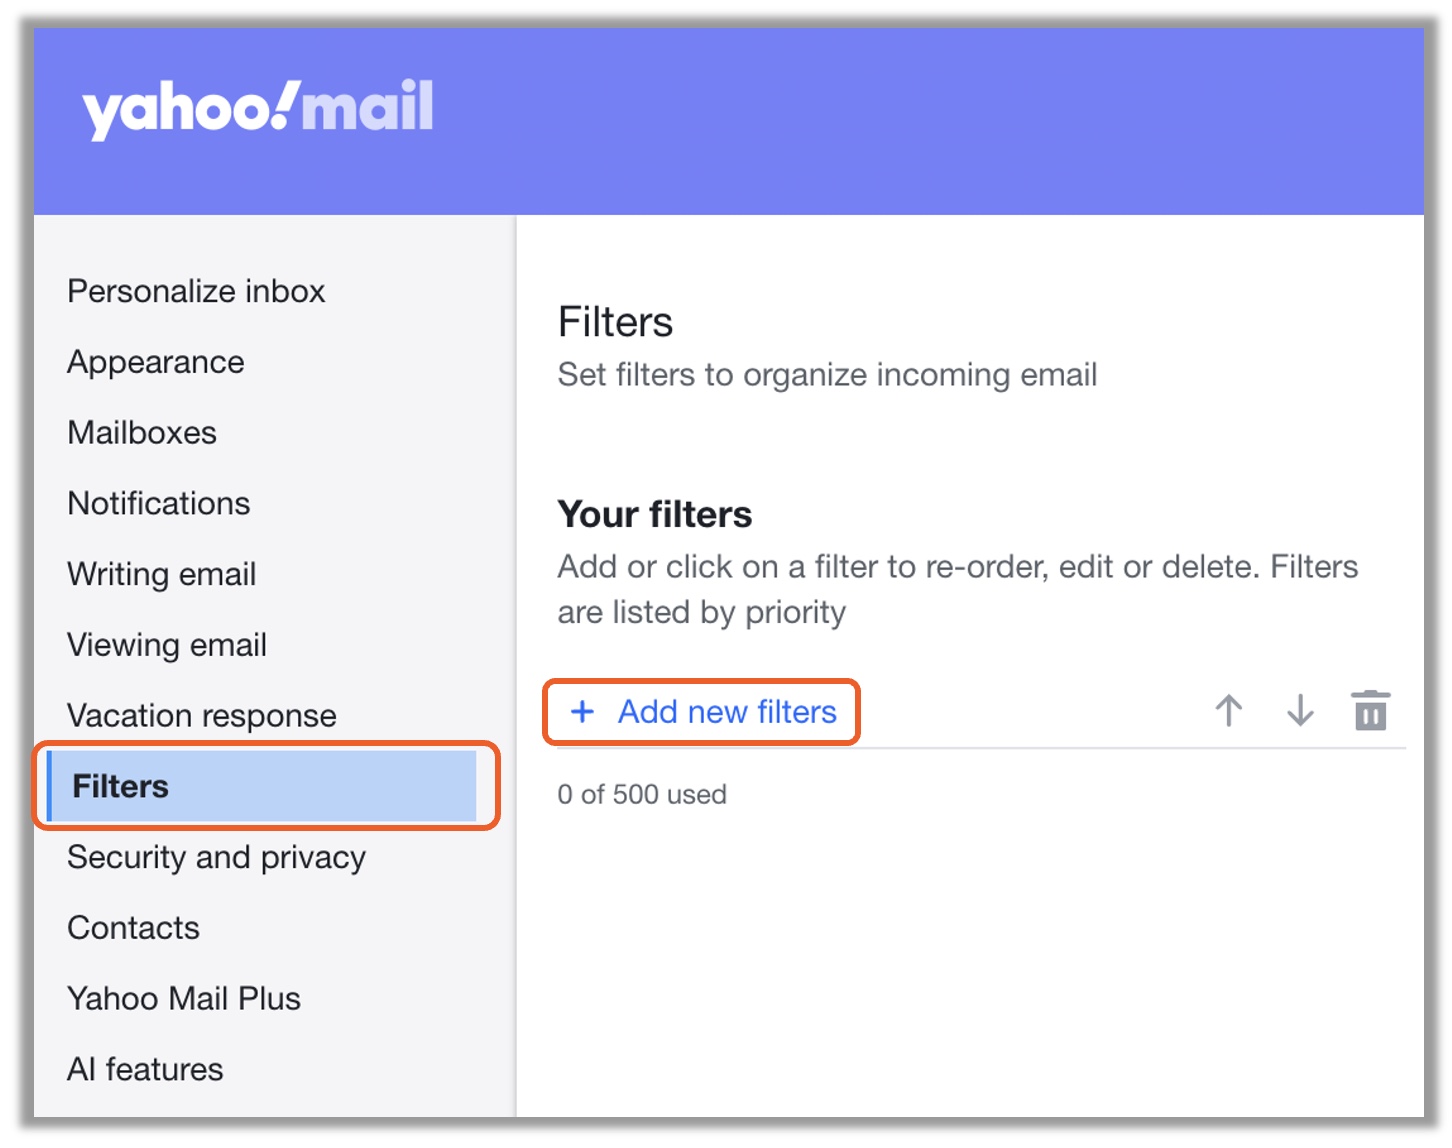Click the 0 of 500 used text
The width and height of the screenshot is (1452, 1148).
pos(642,794)
